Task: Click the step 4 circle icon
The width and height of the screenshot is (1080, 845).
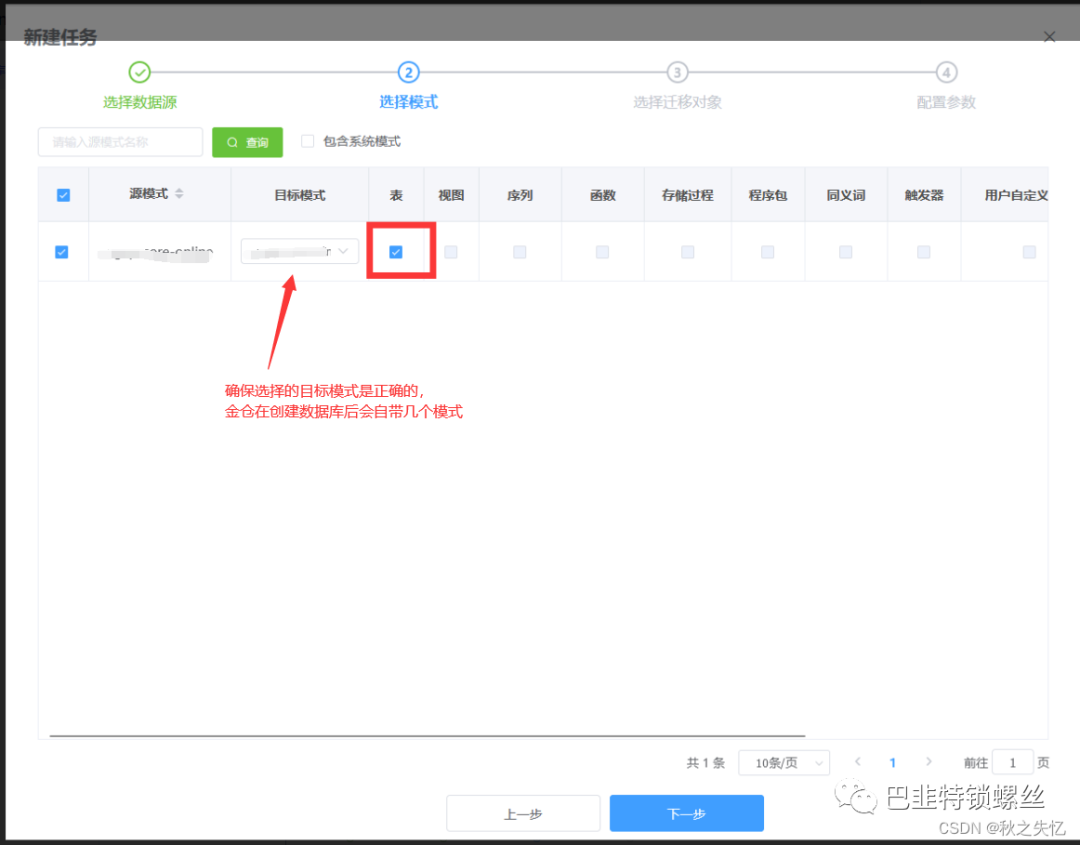Action: pos(946,72)
